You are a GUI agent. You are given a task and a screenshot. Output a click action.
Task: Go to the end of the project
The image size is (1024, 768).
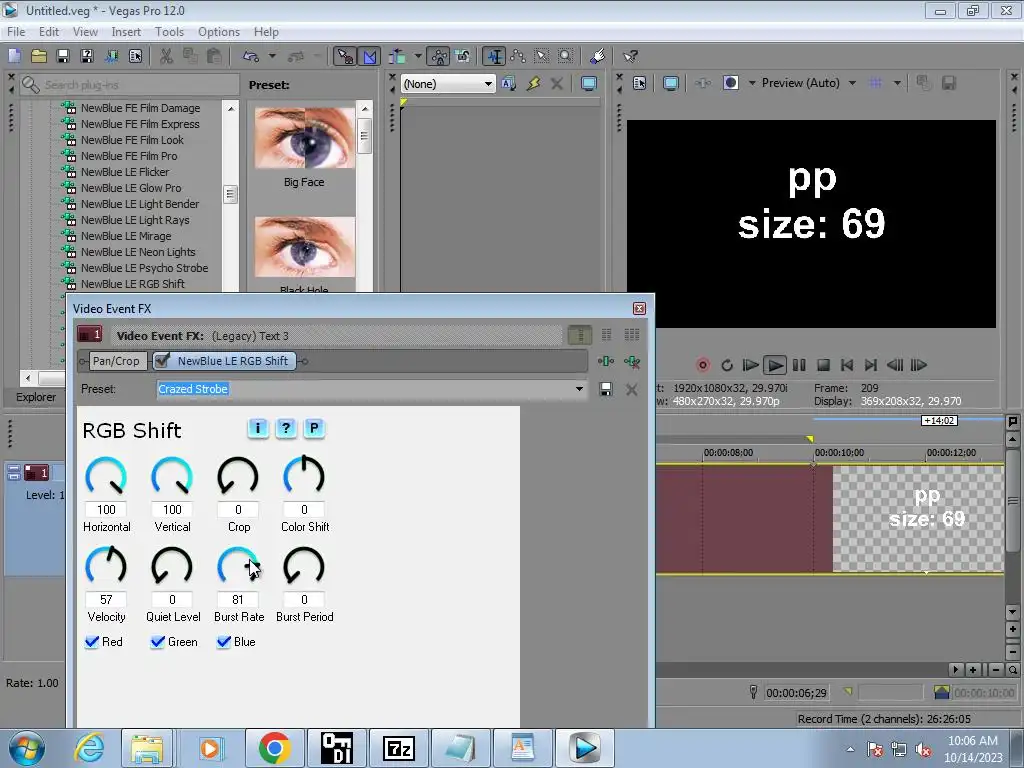871,365
